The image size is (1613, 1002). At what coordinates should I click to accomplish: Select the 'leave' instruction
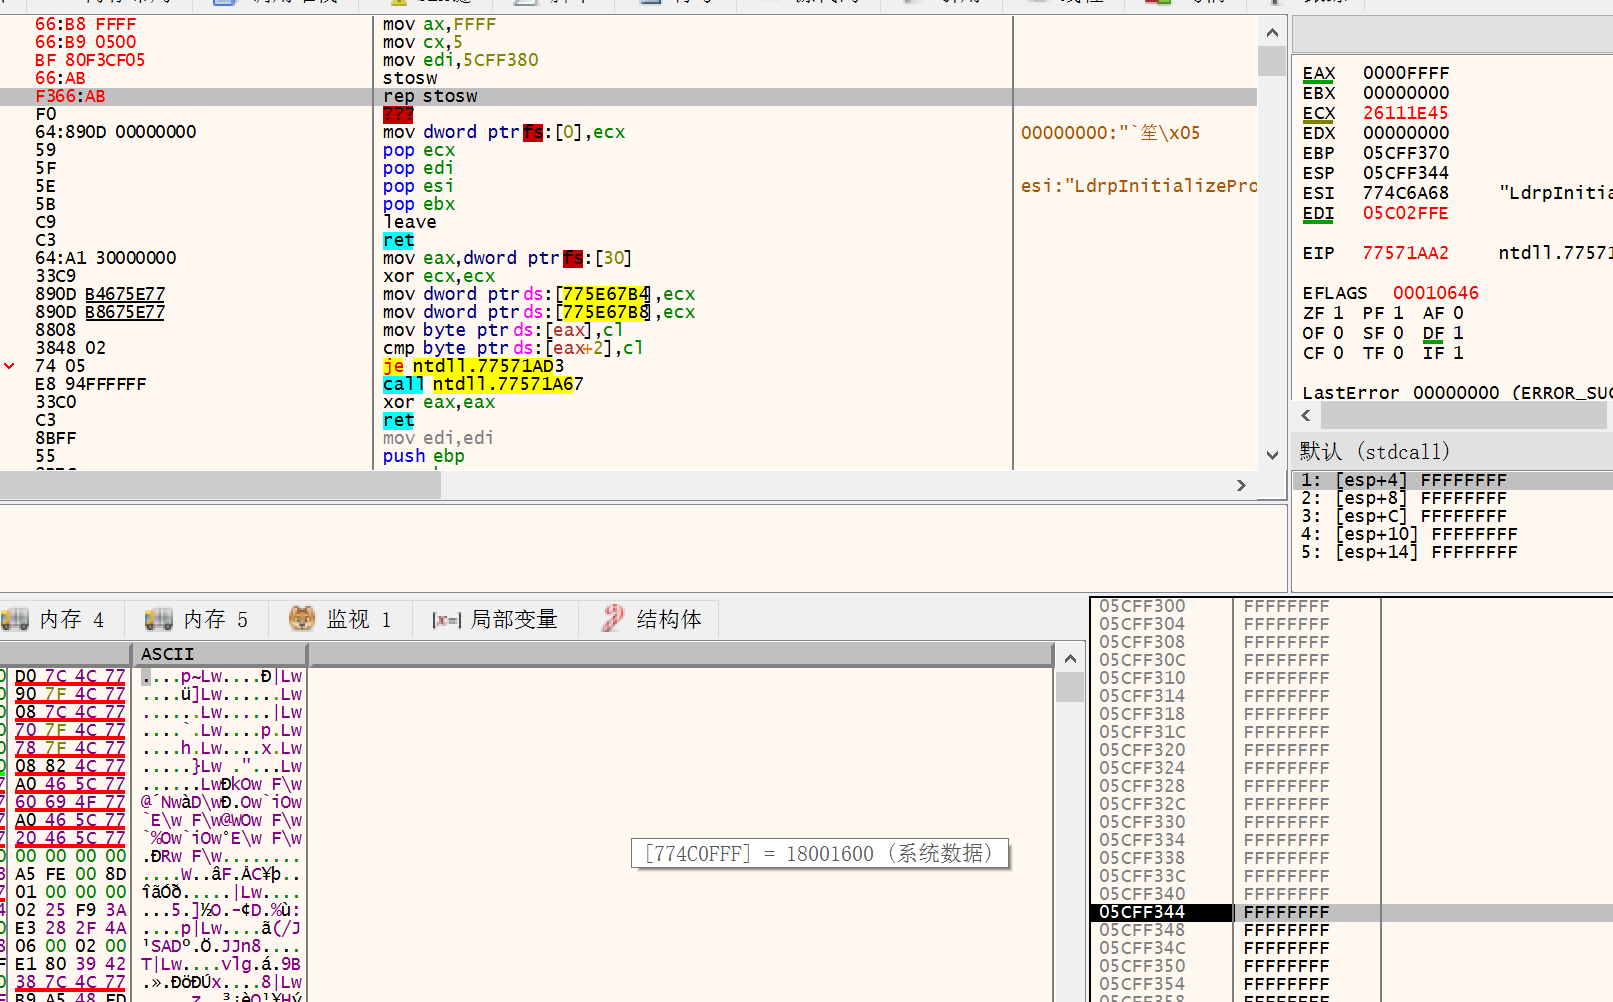point(410,222)
